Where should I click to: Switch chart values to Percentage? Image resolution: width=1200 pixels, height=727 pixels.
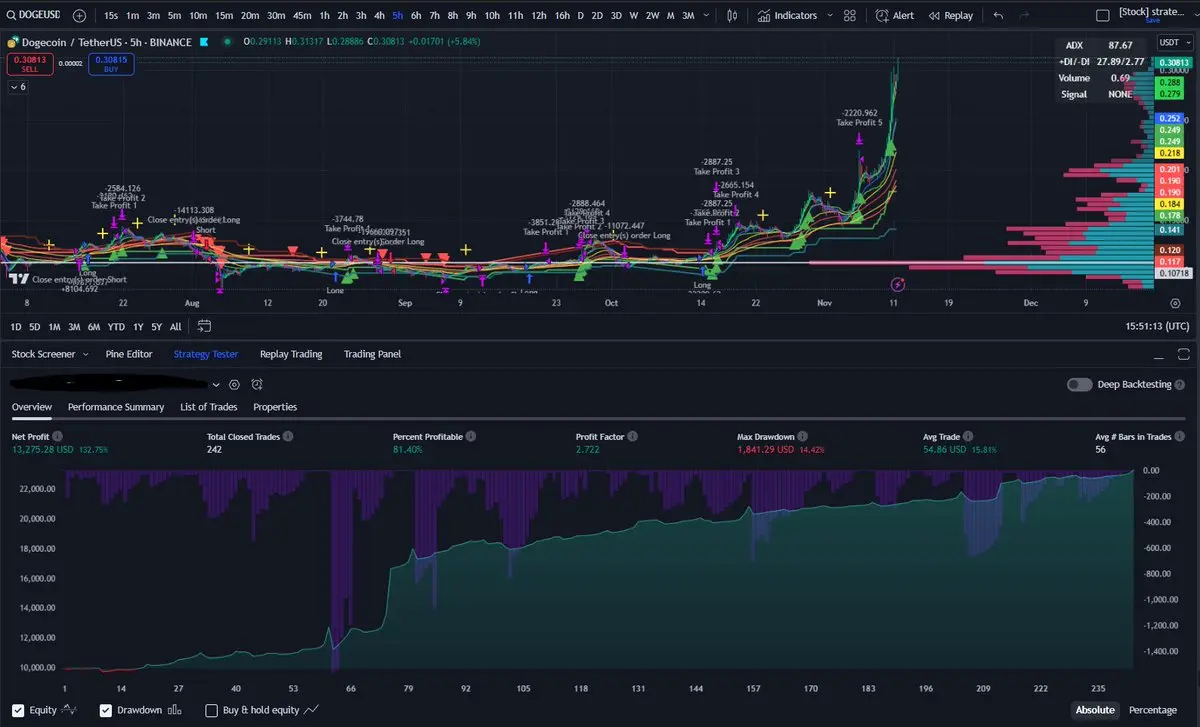(x=1153, y=710)
